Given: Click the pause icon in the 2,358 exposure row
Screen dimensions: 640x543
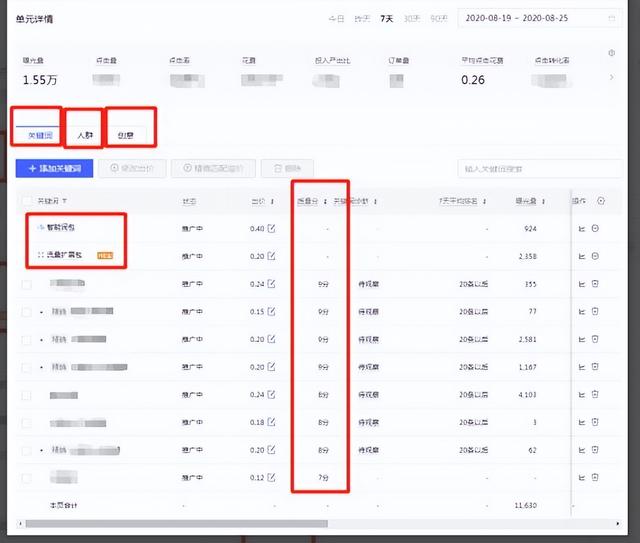Looking at the screenshot, I should (595, 256).
